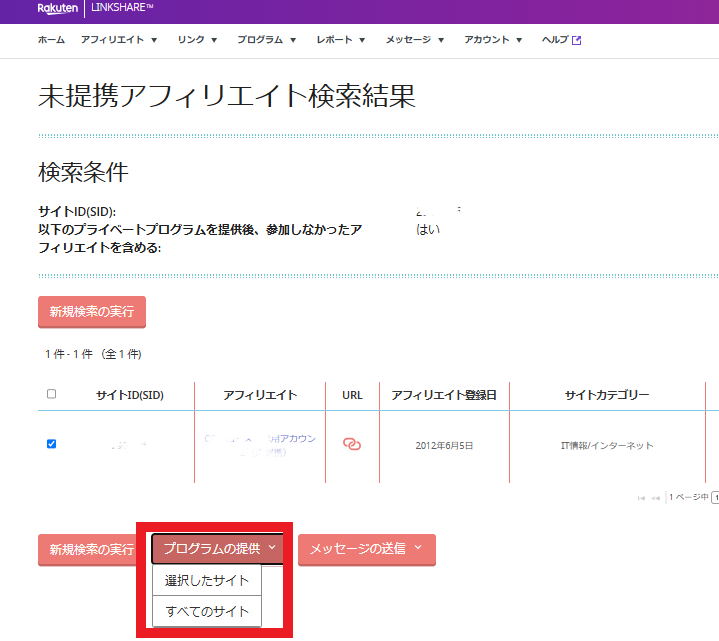
Task: Expand the メッセージの送信 dropdown button
Action: point(366,549)
